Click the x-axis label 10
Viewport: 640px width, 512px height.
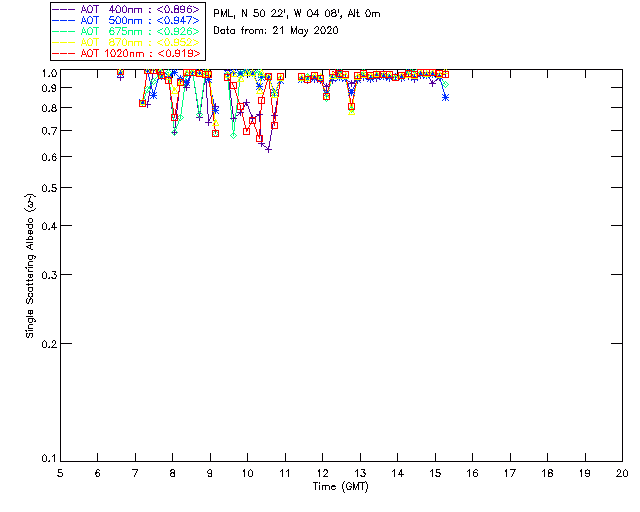(247, 473)
